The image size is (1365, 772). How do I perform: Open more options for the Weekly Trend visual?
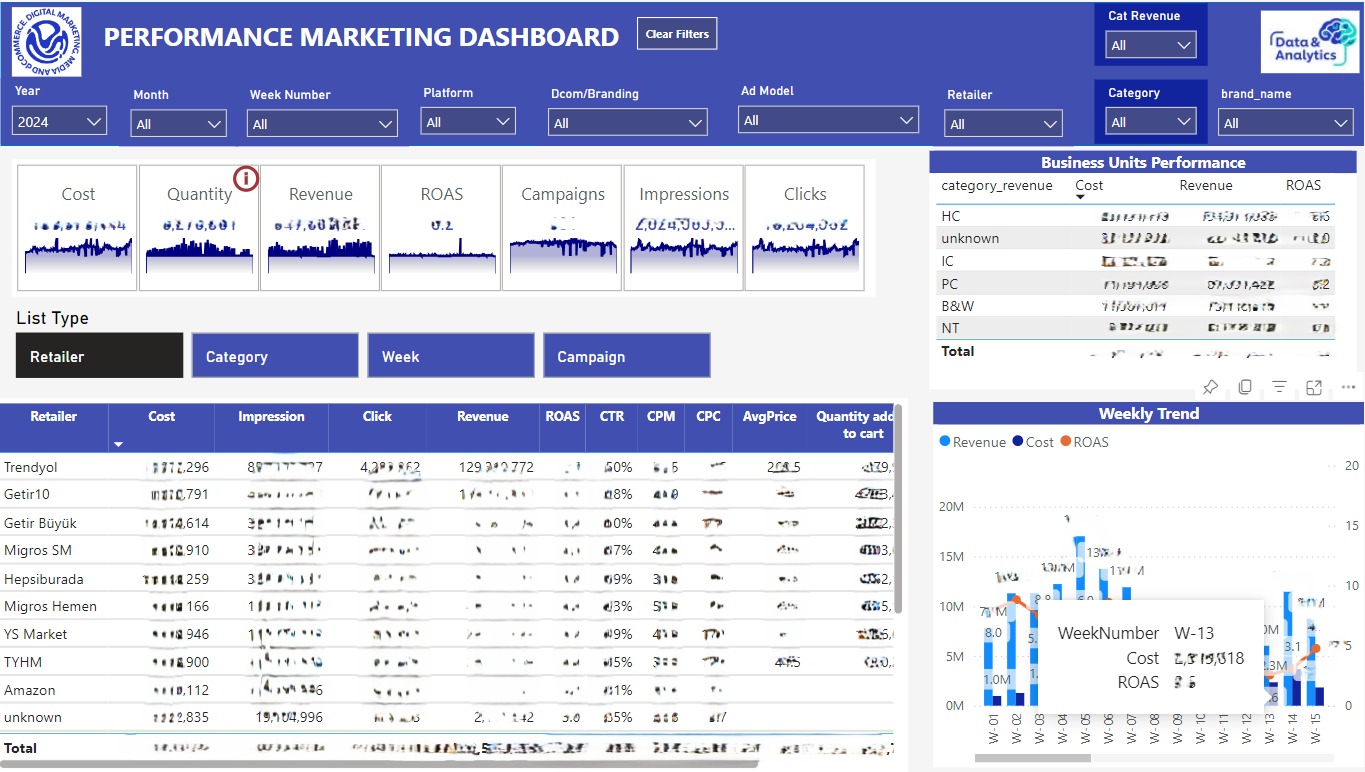[x=1348, y=387]
